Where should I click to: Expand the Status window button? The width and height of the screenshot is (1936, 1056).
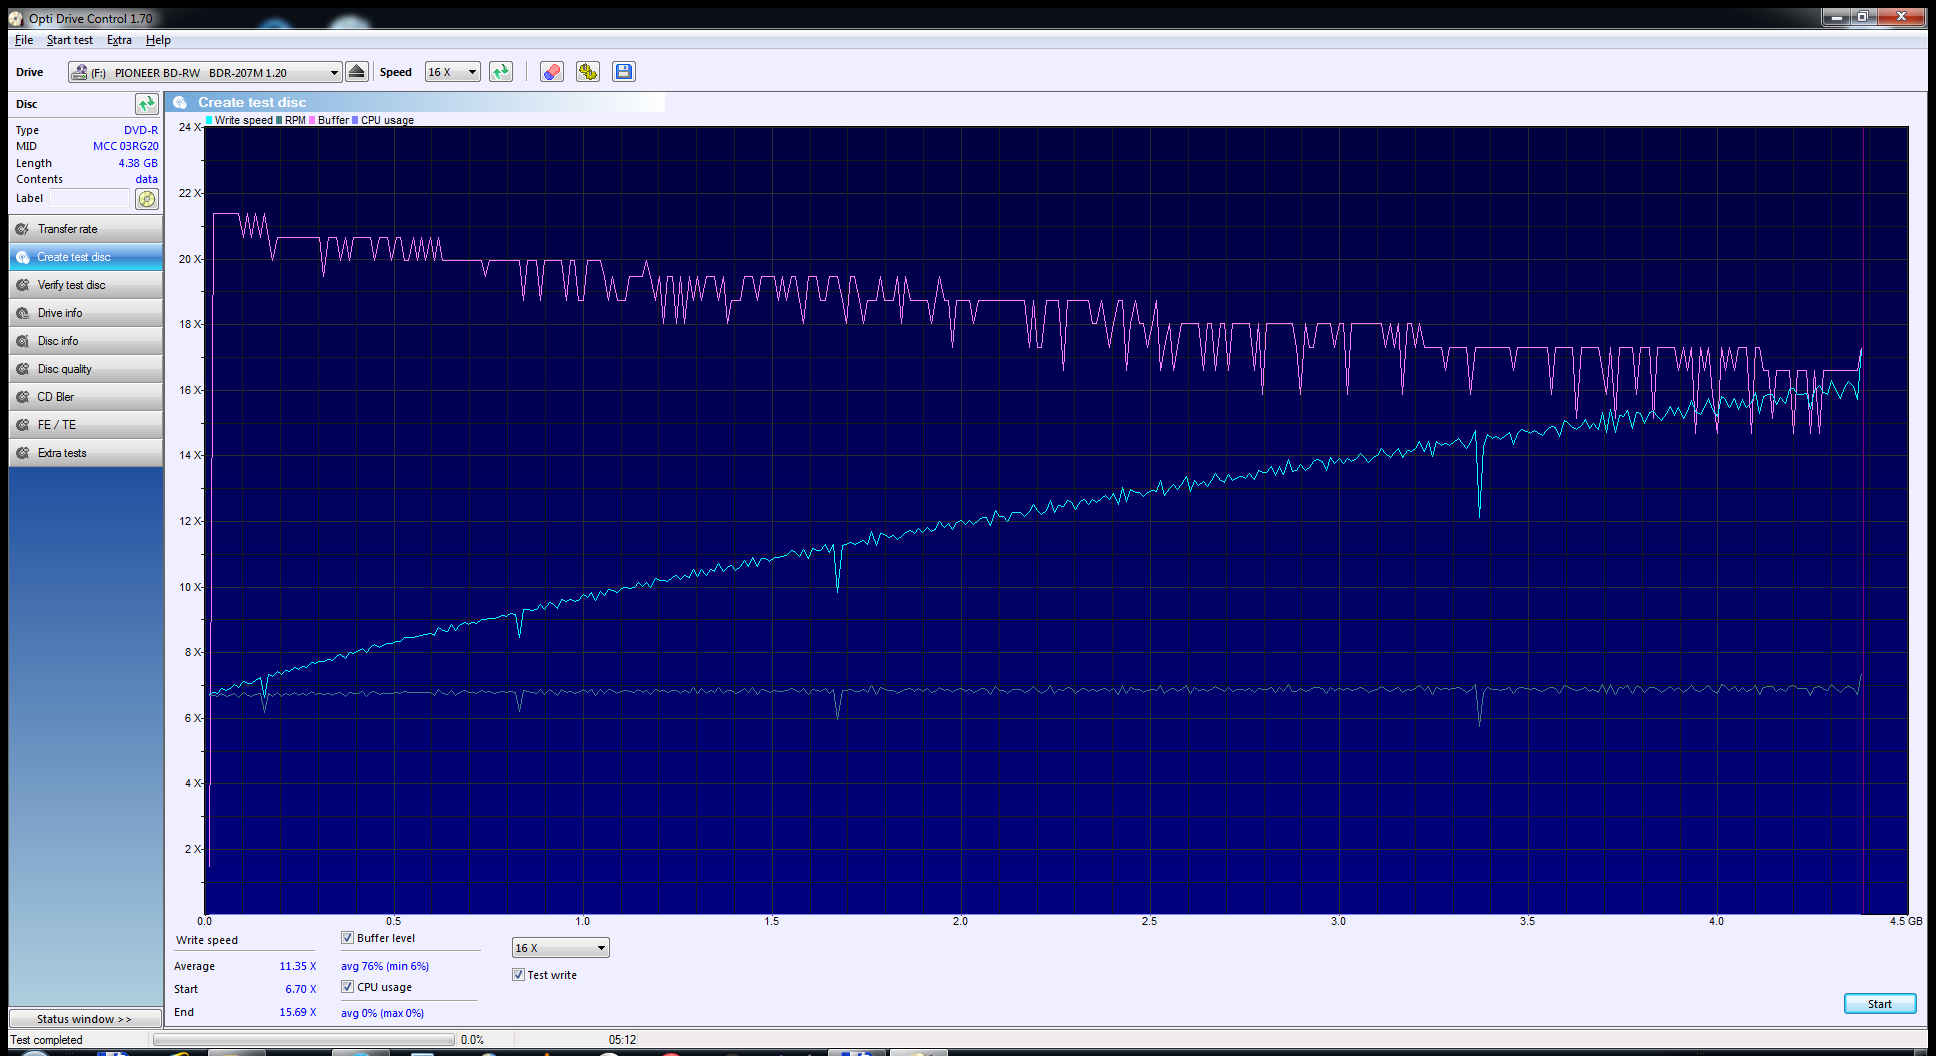[x=85, y=1019]
